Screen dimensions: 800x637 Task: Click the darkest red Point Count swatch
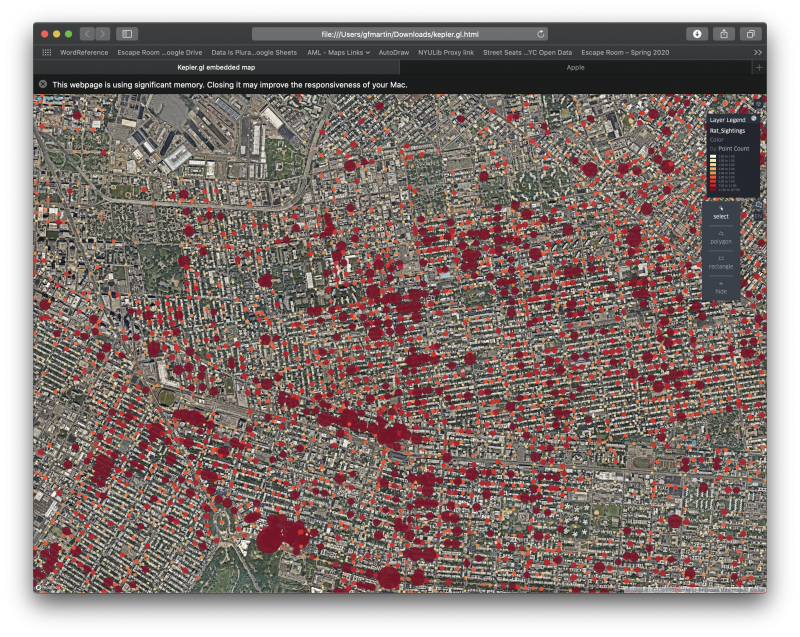pos(712,190)
